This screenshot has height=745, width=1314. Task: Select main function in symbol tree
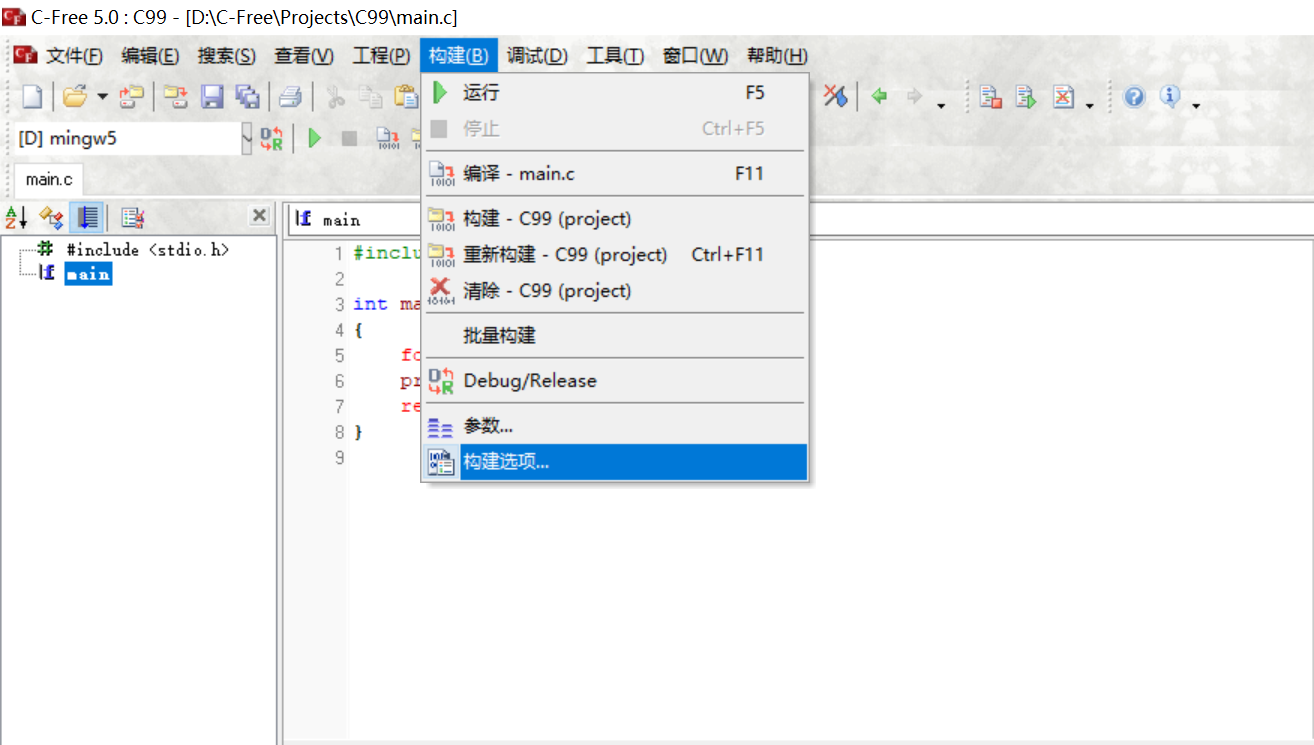(88, 274)
